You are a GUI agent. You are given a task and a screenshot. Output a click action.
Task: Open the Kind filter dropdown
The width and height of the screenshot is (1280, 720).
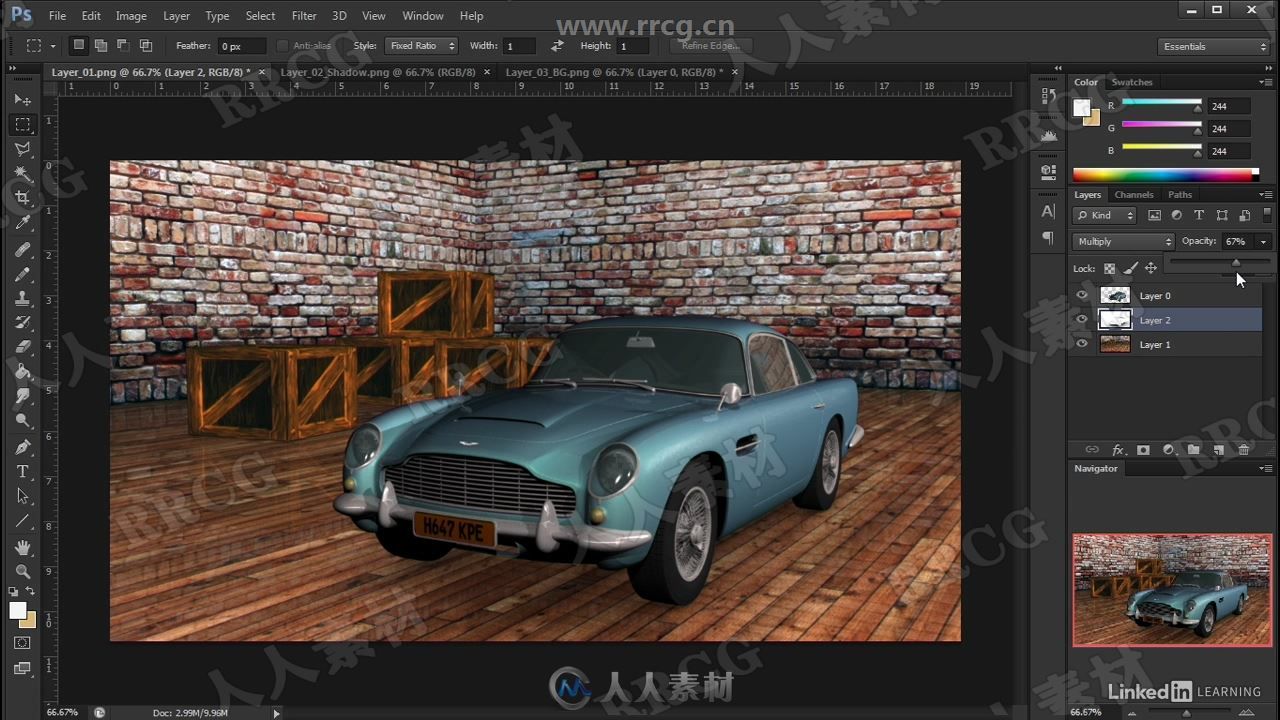click(1105, 215)
